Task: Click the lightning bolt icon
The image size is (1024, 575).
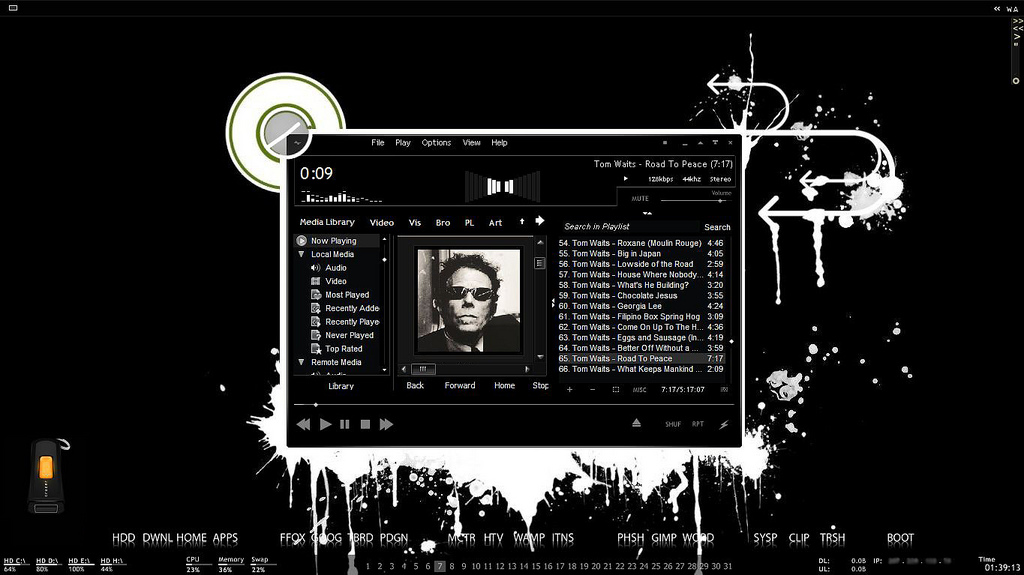Action: coord(724,425)
